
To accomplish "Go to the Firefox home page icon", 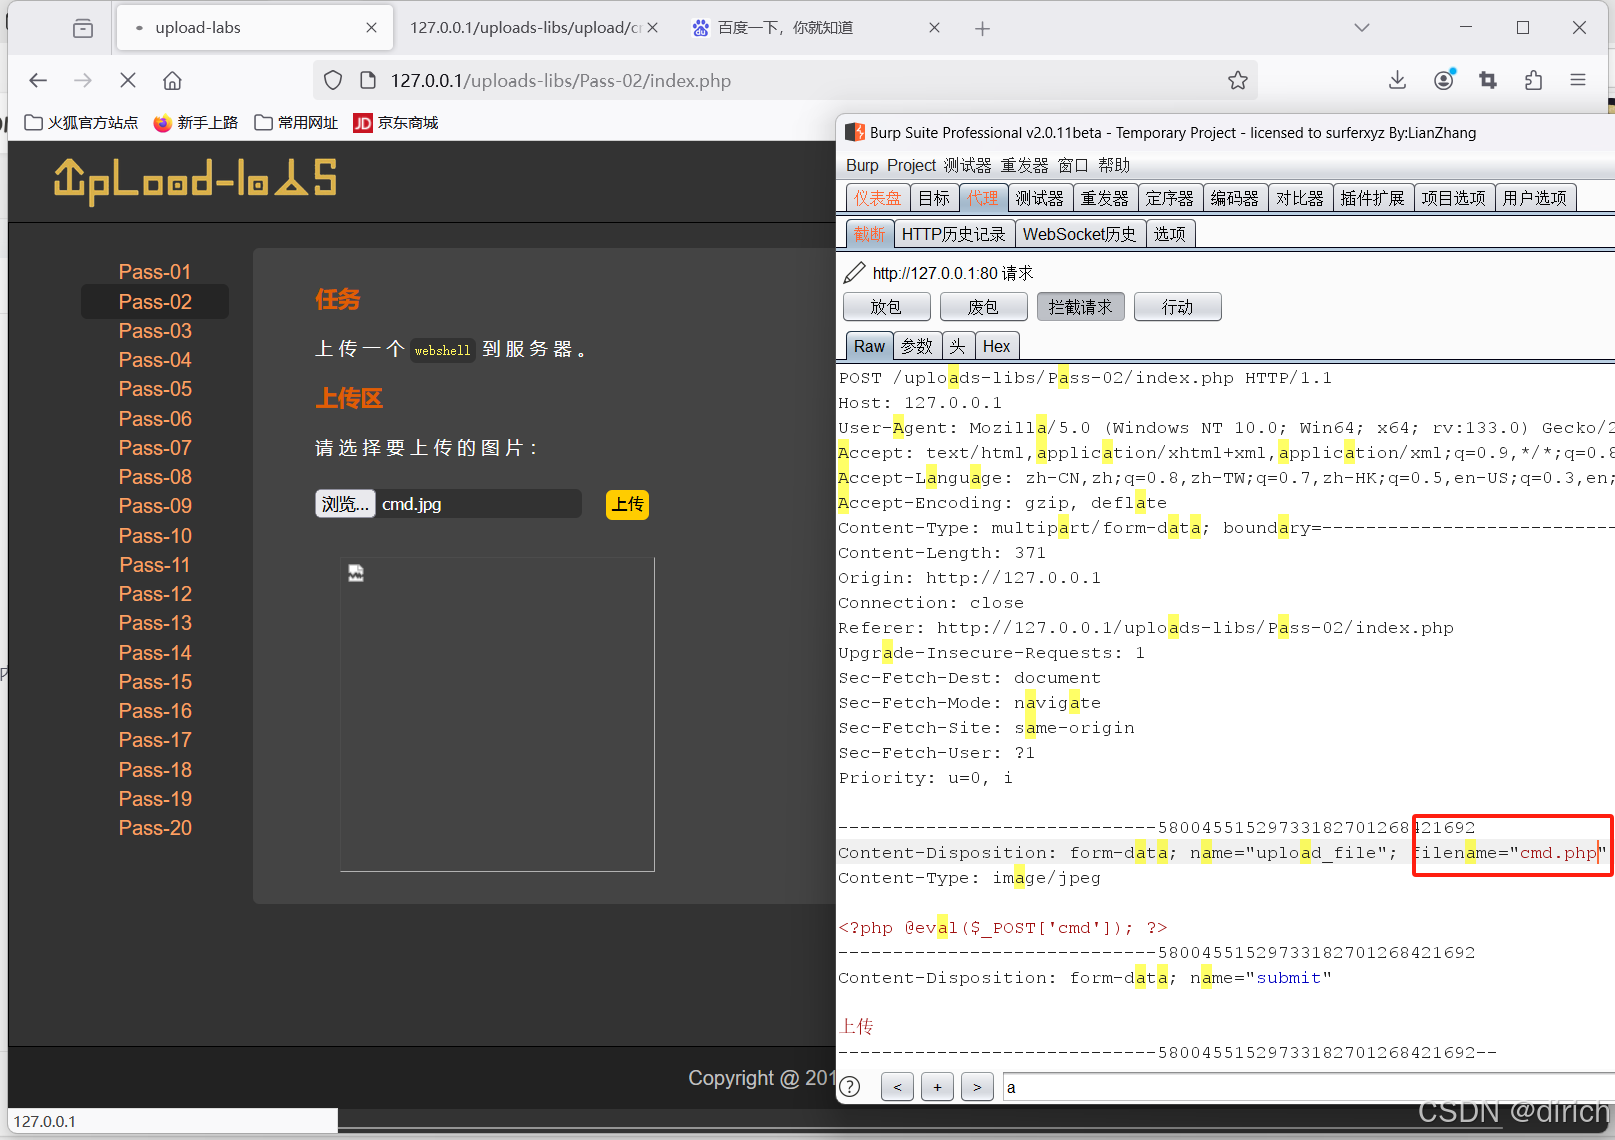I will tap(172, 80).
